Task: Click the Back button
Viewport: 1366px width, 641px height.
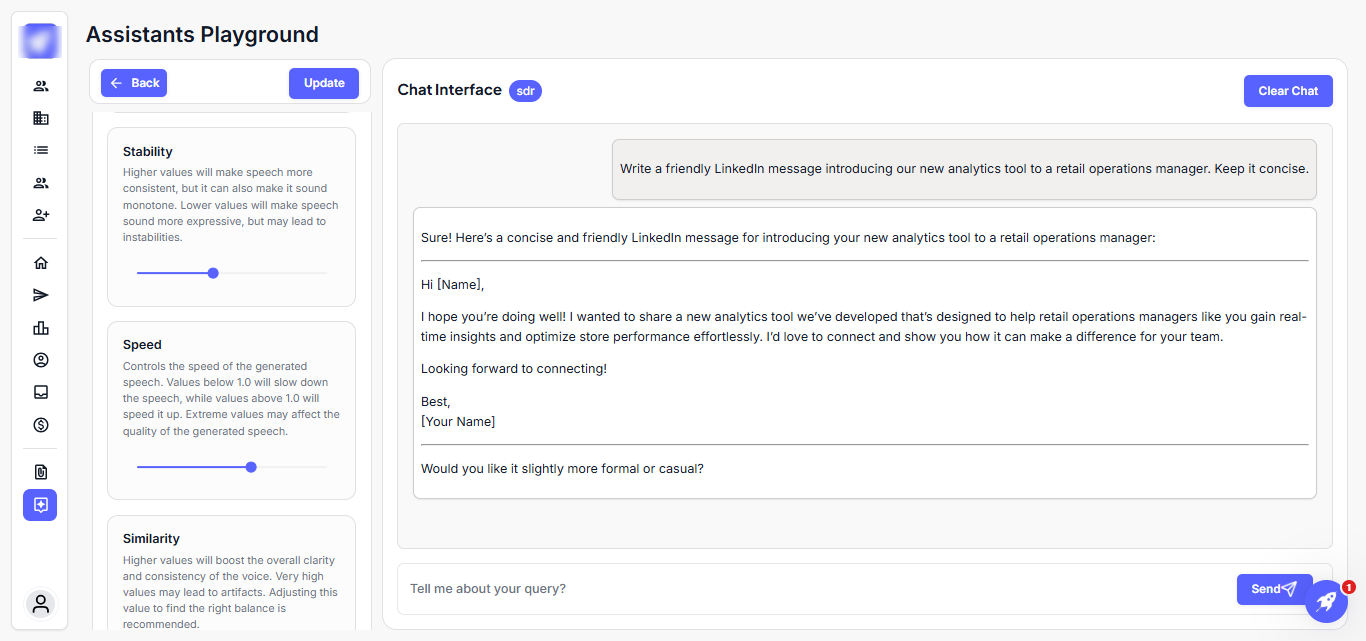Action: point(134,83)
